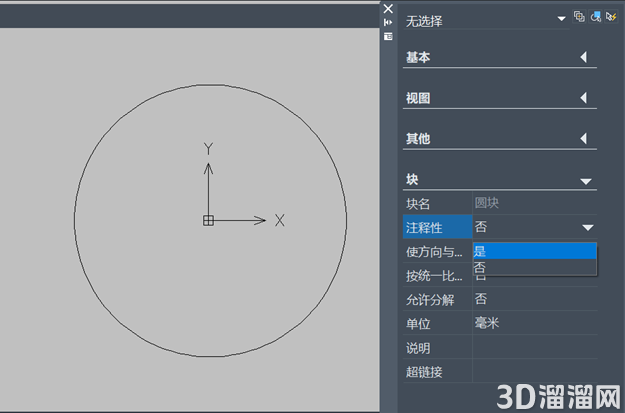Open the 无选择 selection dropdown
This screenshot has height=413, width=625.
(562, 19)
